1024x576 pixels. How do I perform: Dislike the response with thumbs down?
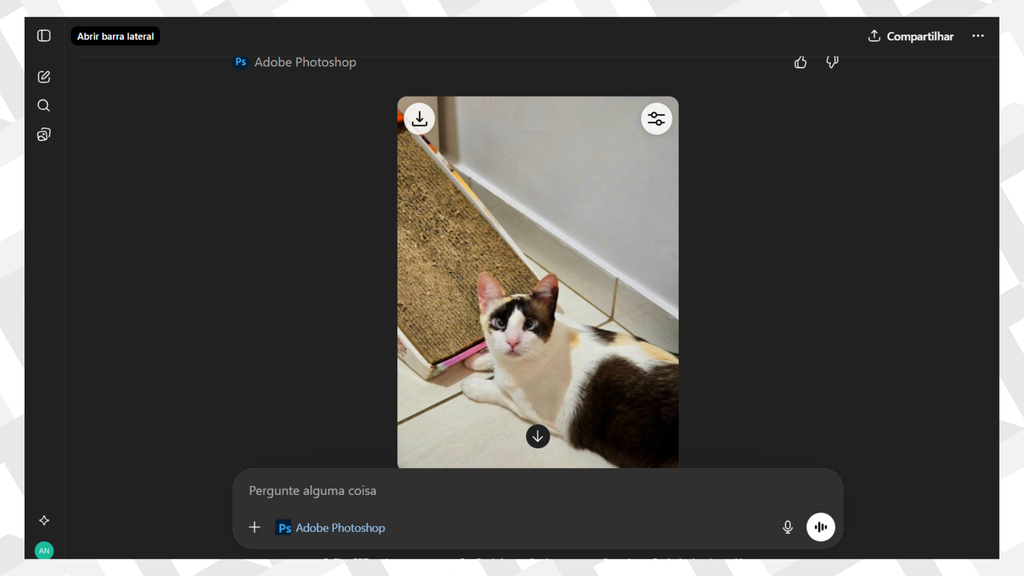[832, 62]
